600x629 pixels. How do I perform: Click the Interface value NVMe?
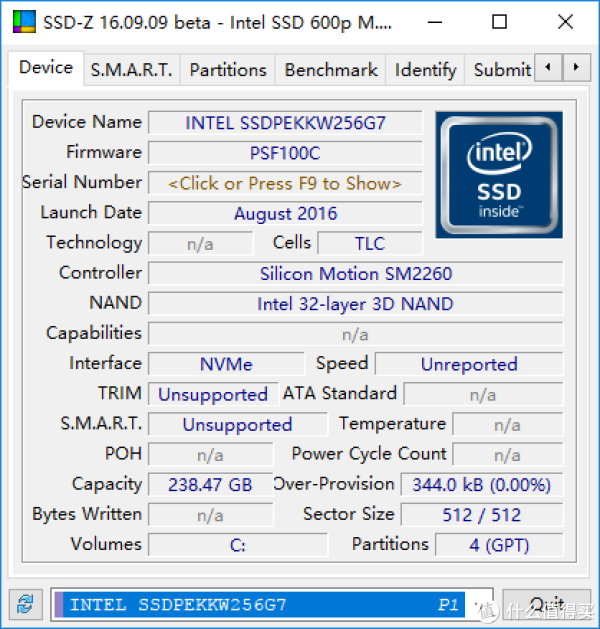click(x=226, y=364)
